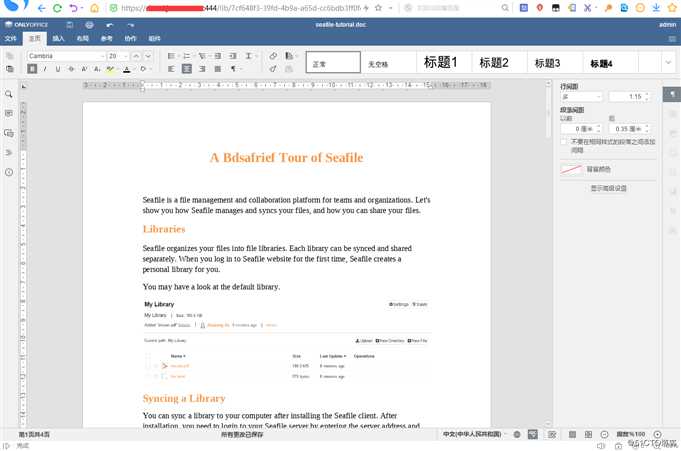Open the search icon in the left sidebar
The image size is (681, 451).
click(x=9, y=94)
